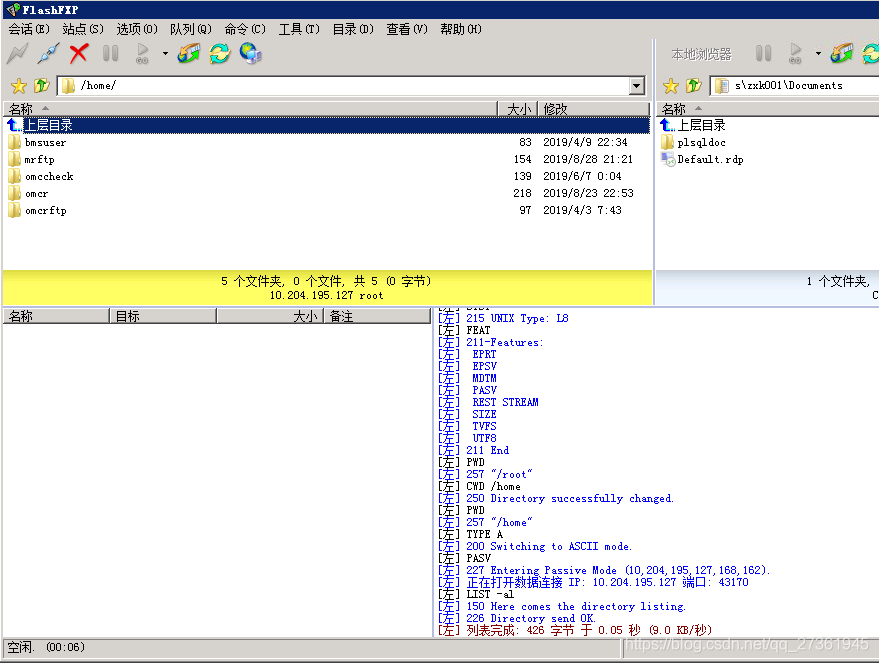The image size is (879, 663).
Task: Click log line '250 Directory successfully changed.'
Action: point(570,498)
